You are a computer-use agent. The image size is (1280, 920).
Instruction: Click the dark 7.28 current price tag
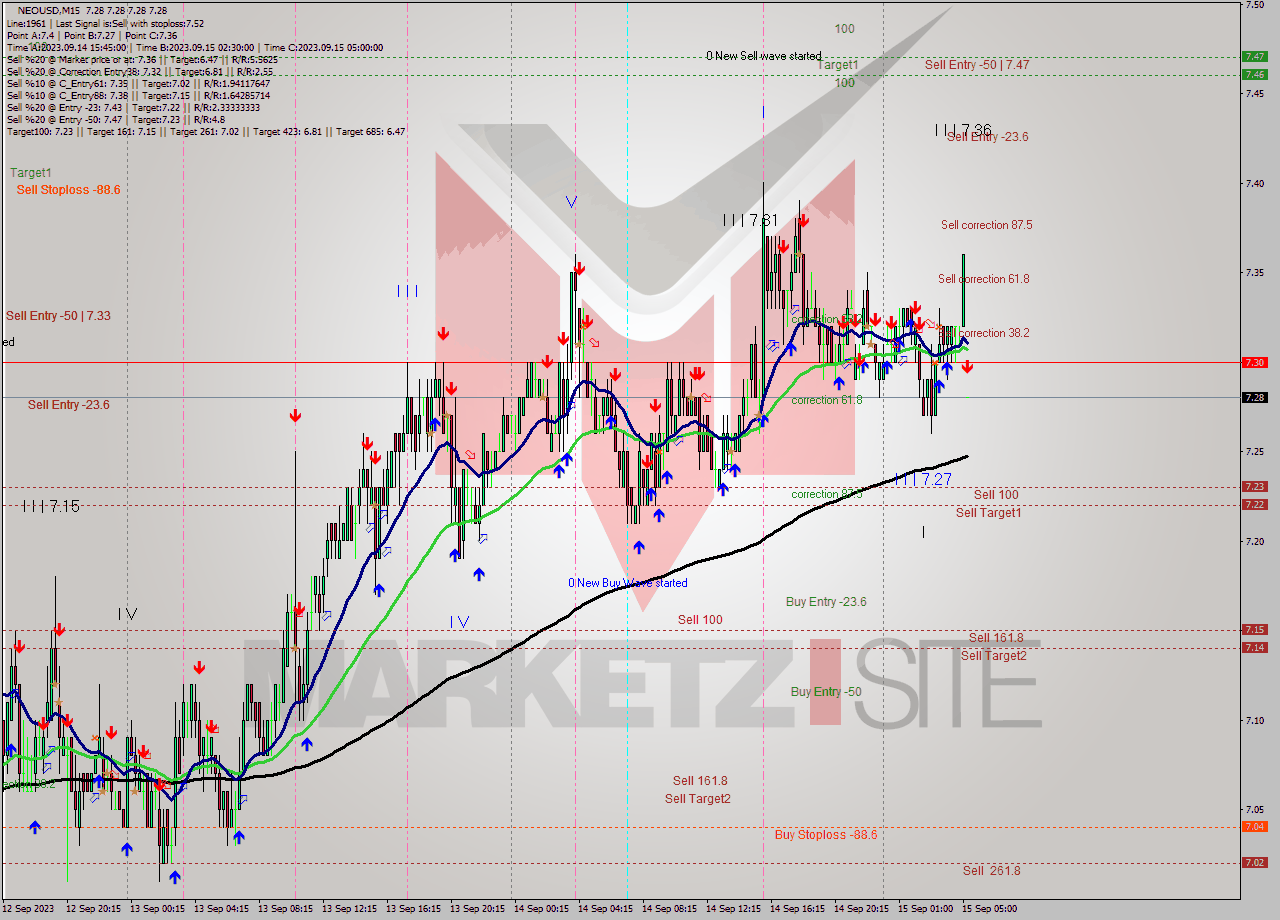pos(1254,397)
